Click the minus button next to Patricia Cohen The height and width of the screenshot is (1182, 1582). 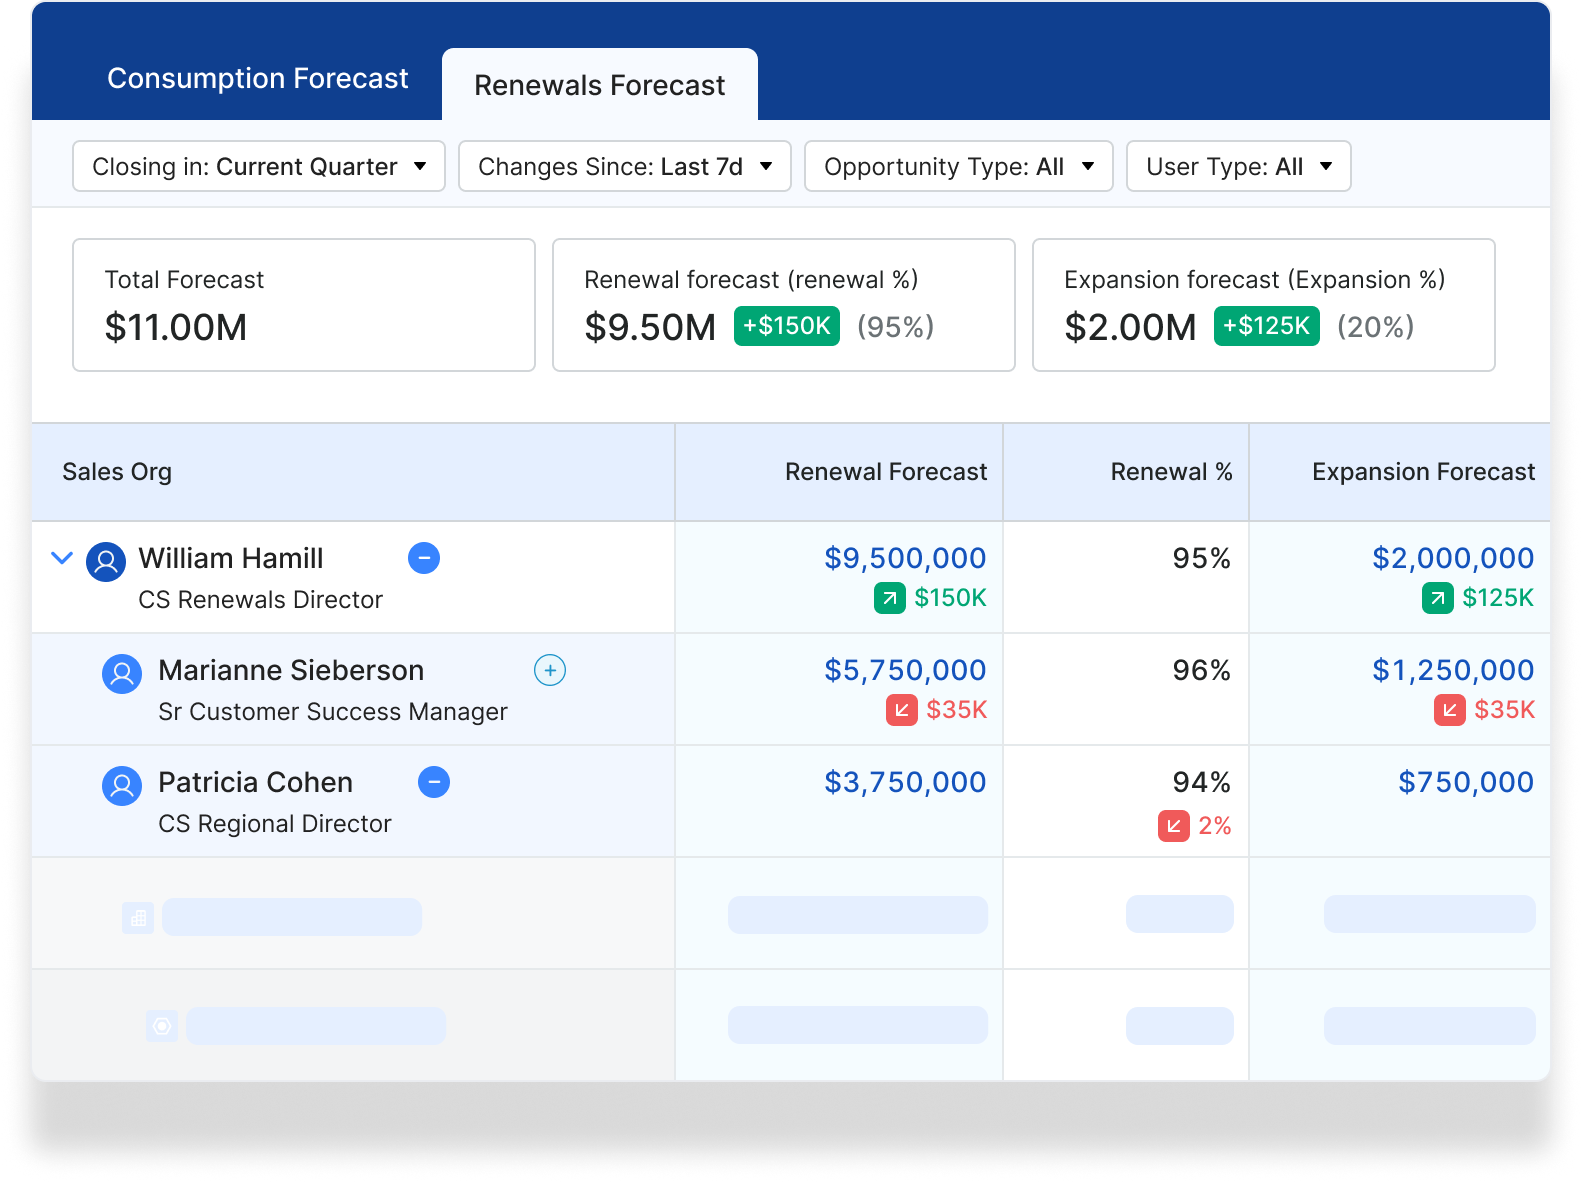434,782
